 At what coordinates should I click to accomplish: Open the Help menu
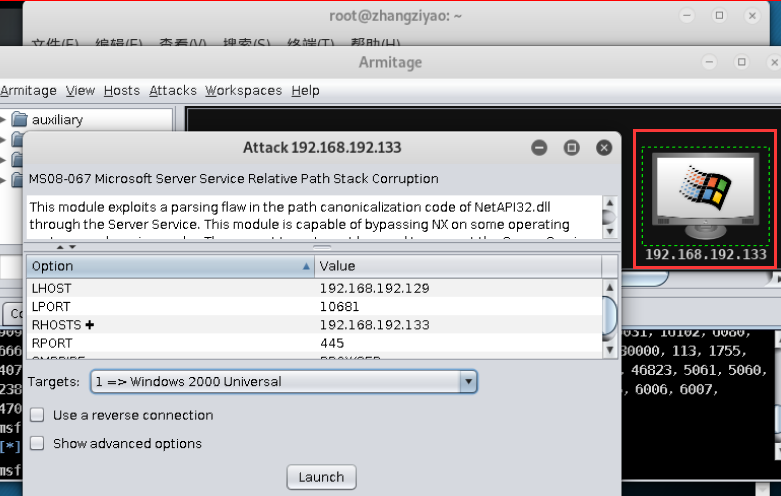tap(305, 91)
